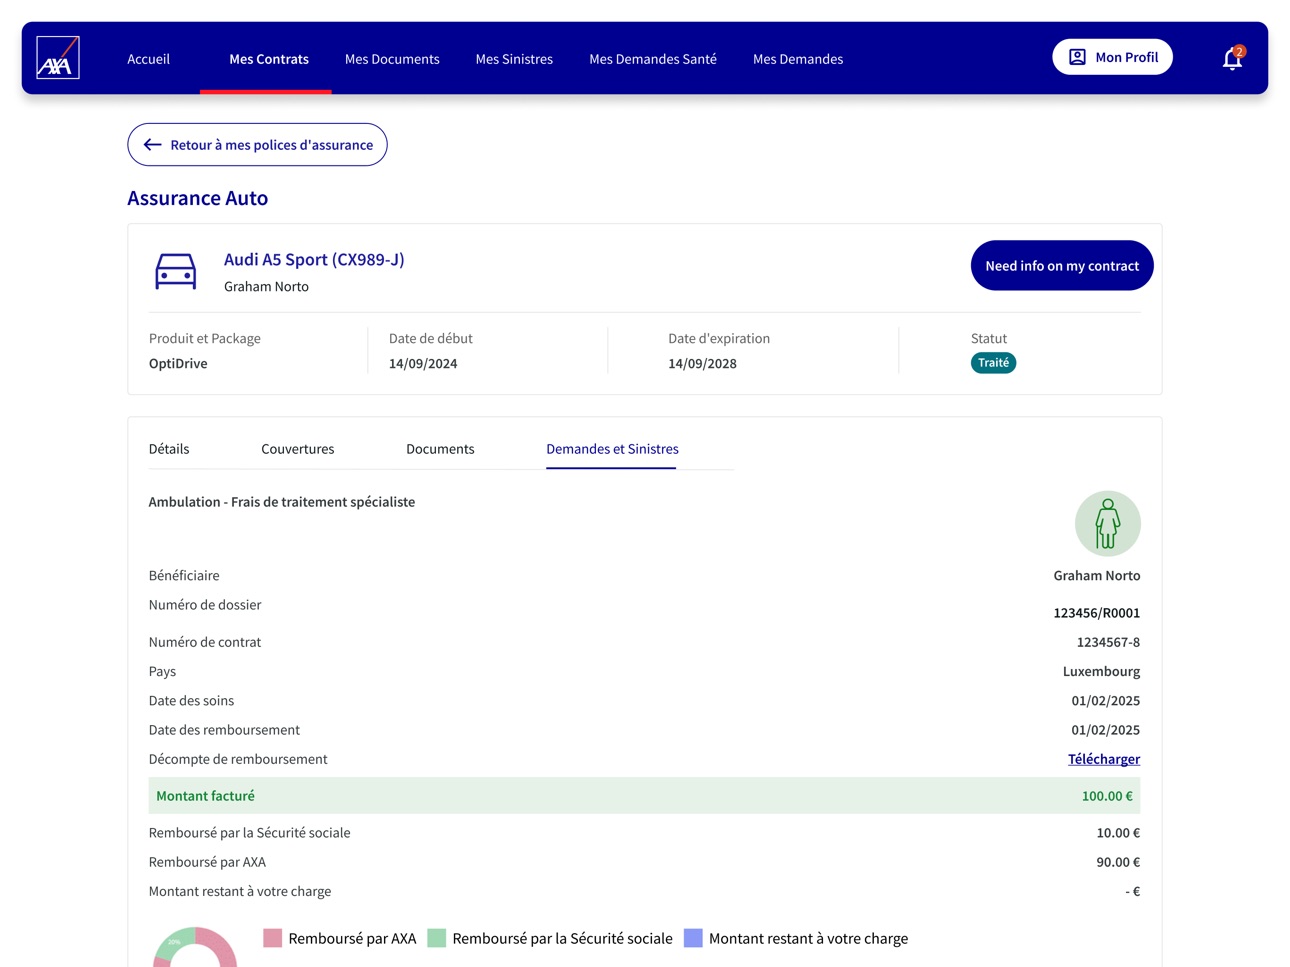Click the 90.00 € AXA reimbursement amount
Viewport: 1290px width, 967px height.
coord(1118,862)
